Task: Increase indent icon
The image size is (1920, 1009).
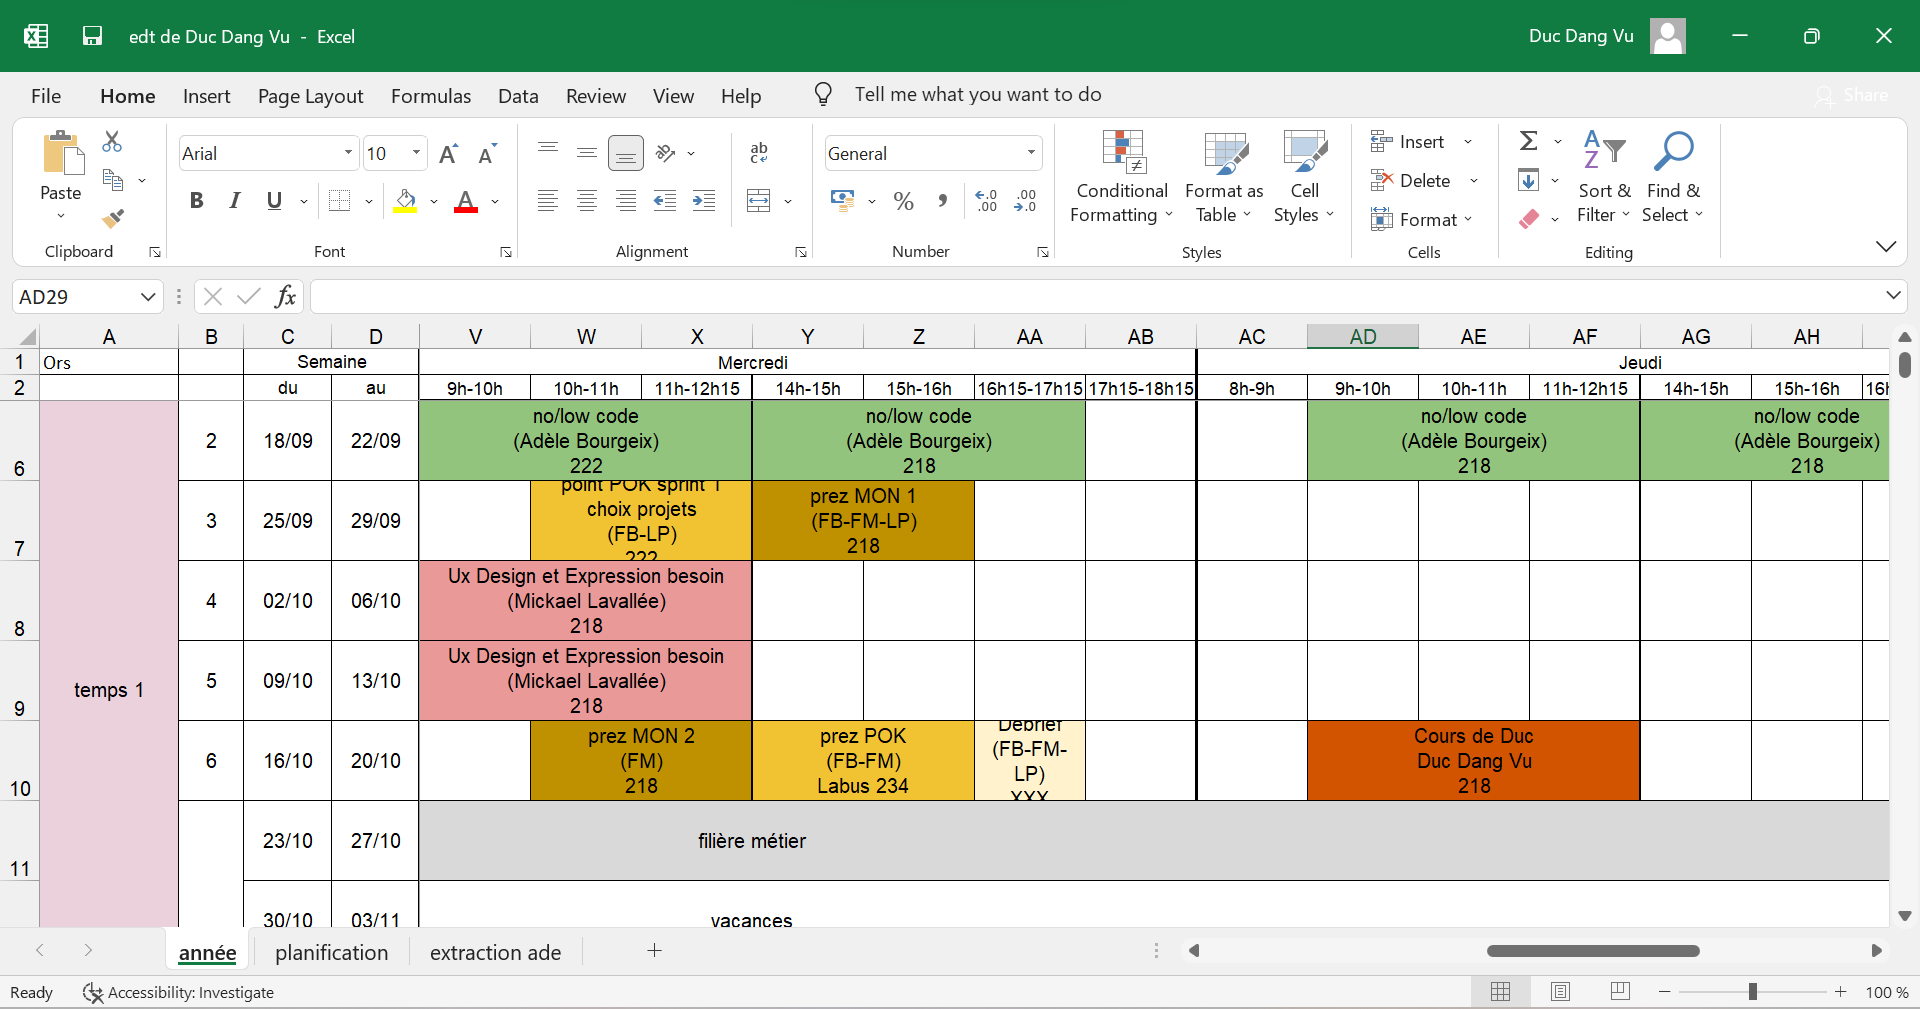Action: (704, 201)
